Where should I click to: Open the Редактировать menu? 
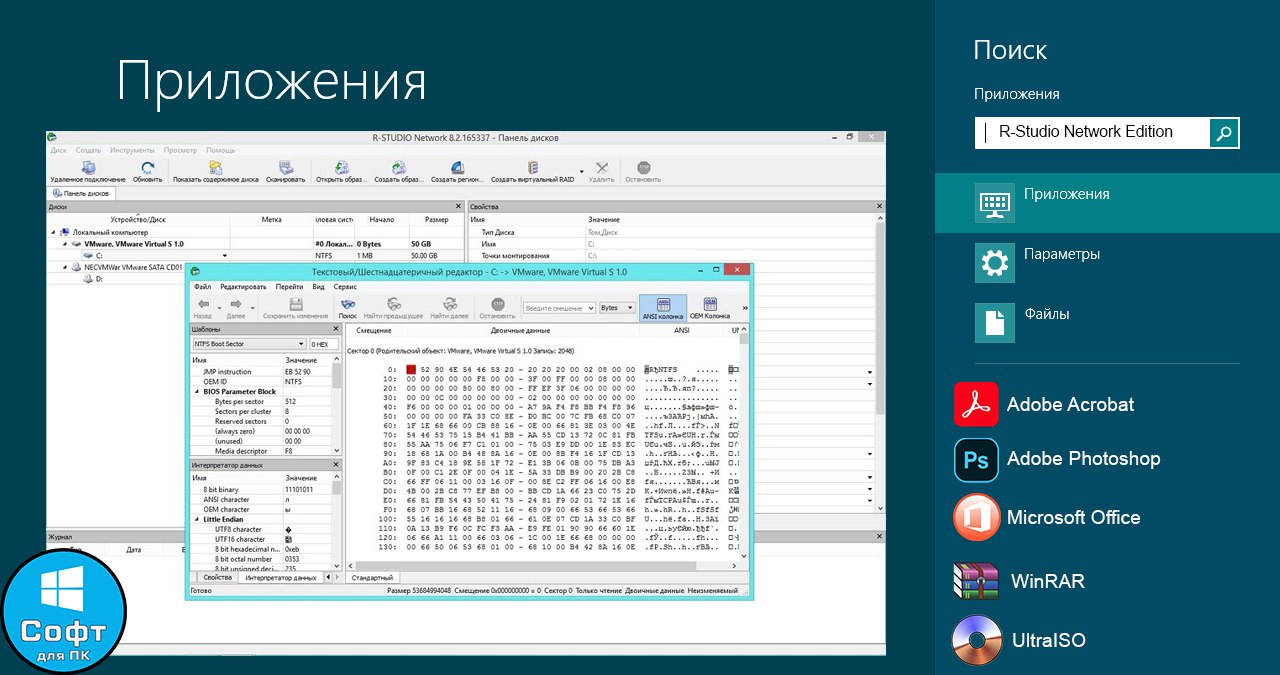(243, 286)
